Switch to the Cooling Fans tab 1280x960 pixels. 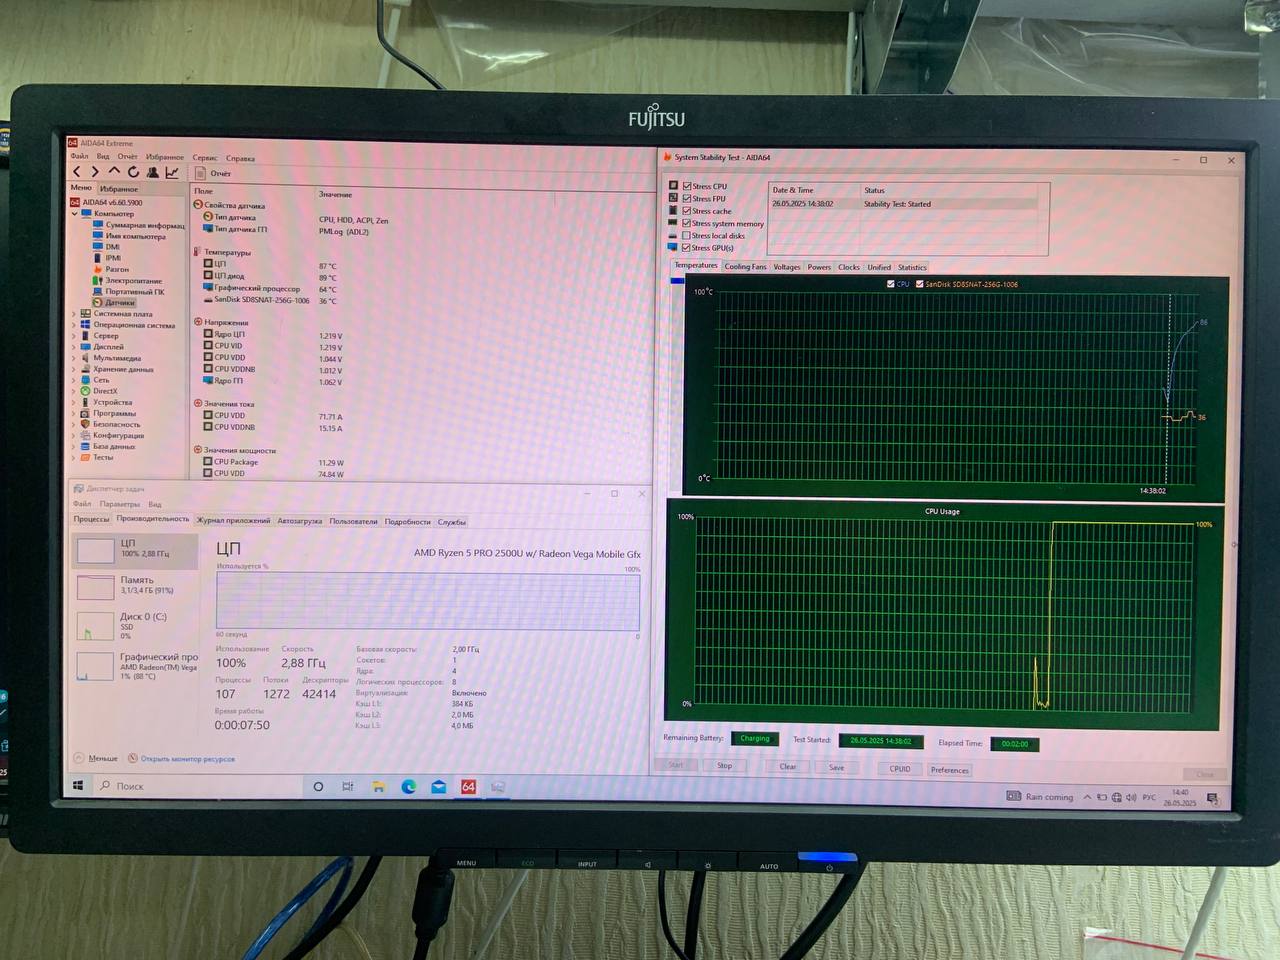(745, 267)
